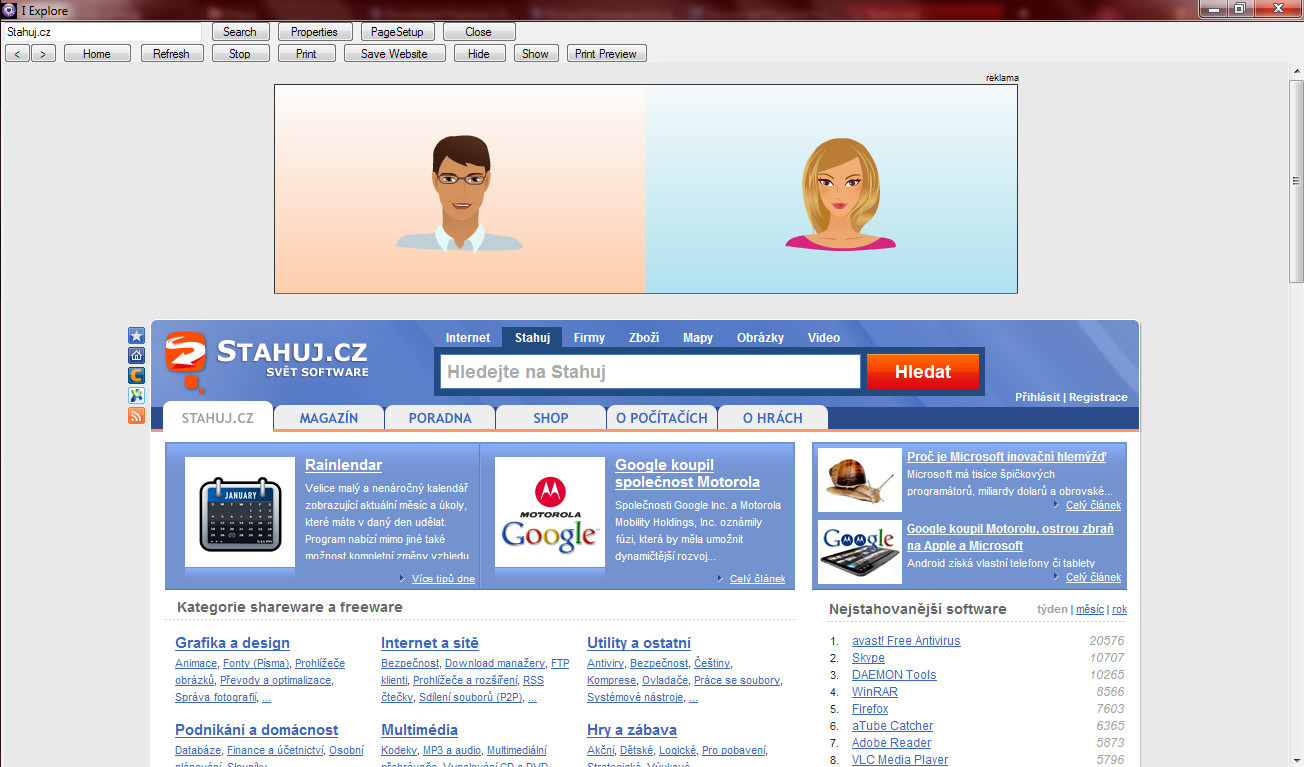Image resolution: width=1304 pixels, height=767 pixels.
Task: Switch to the SHOP tab
Action: pyautogui.click(x=551, y=418)
